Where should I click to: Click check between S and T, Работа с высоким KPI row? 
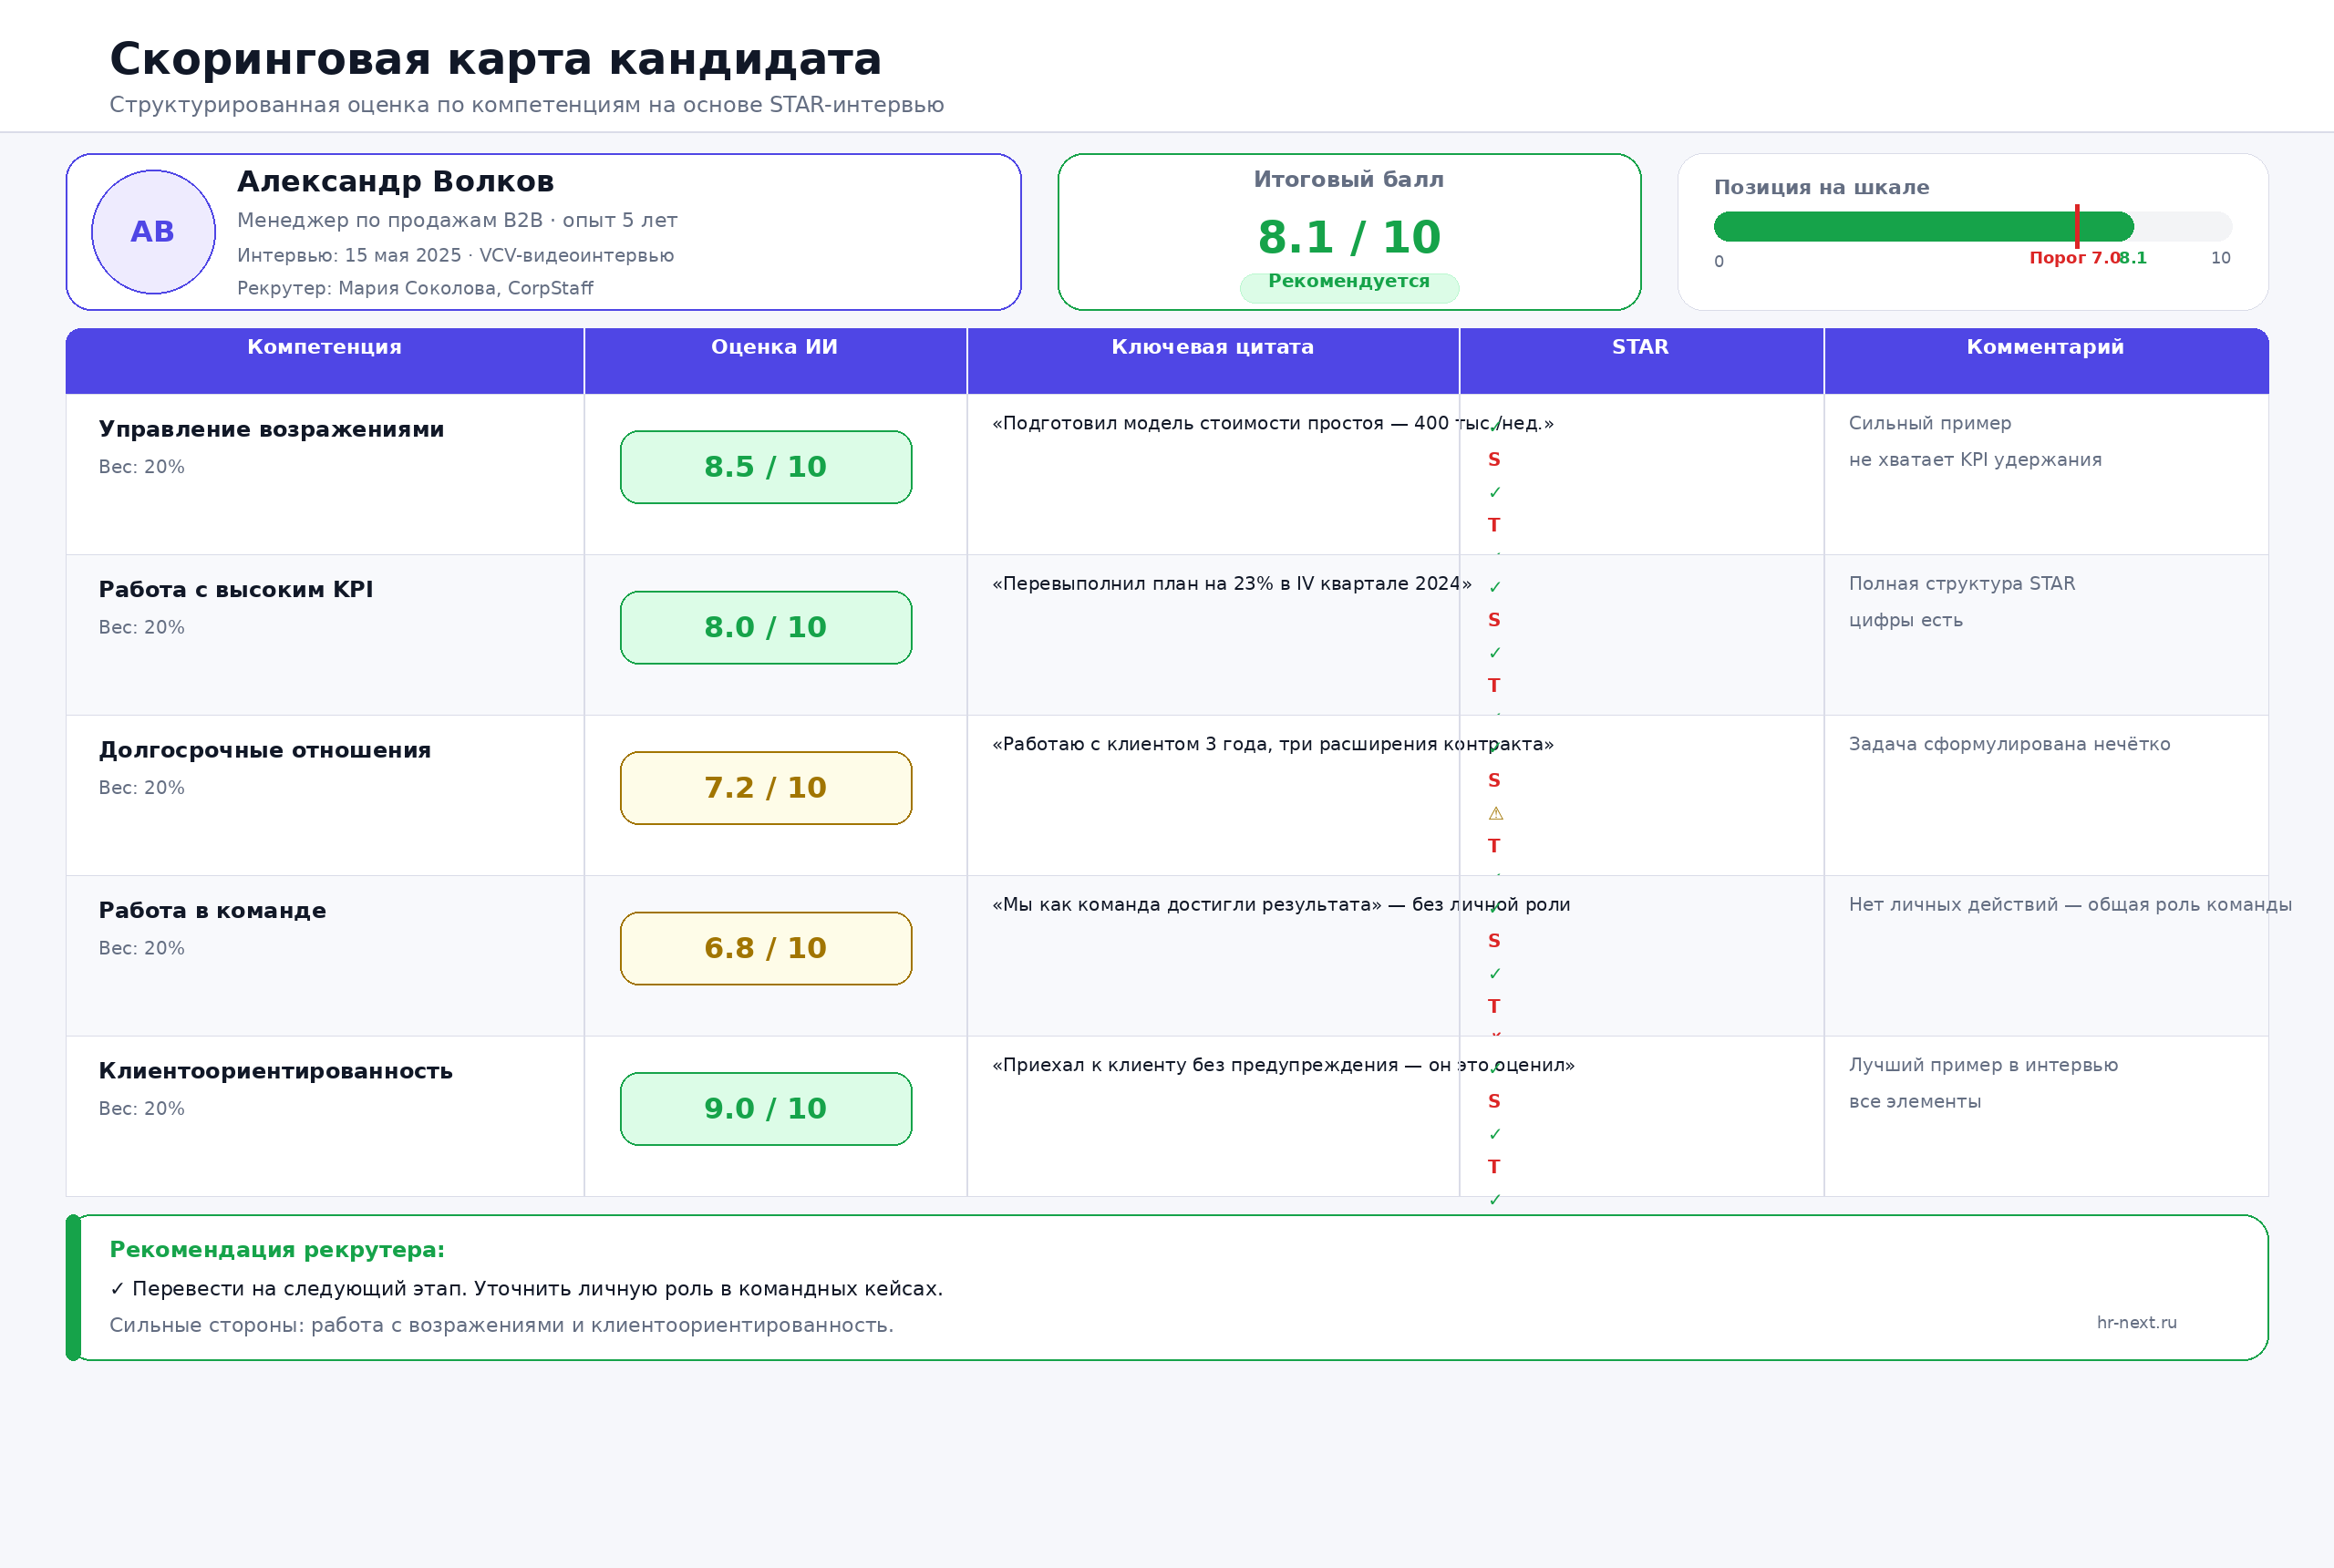1495,653
